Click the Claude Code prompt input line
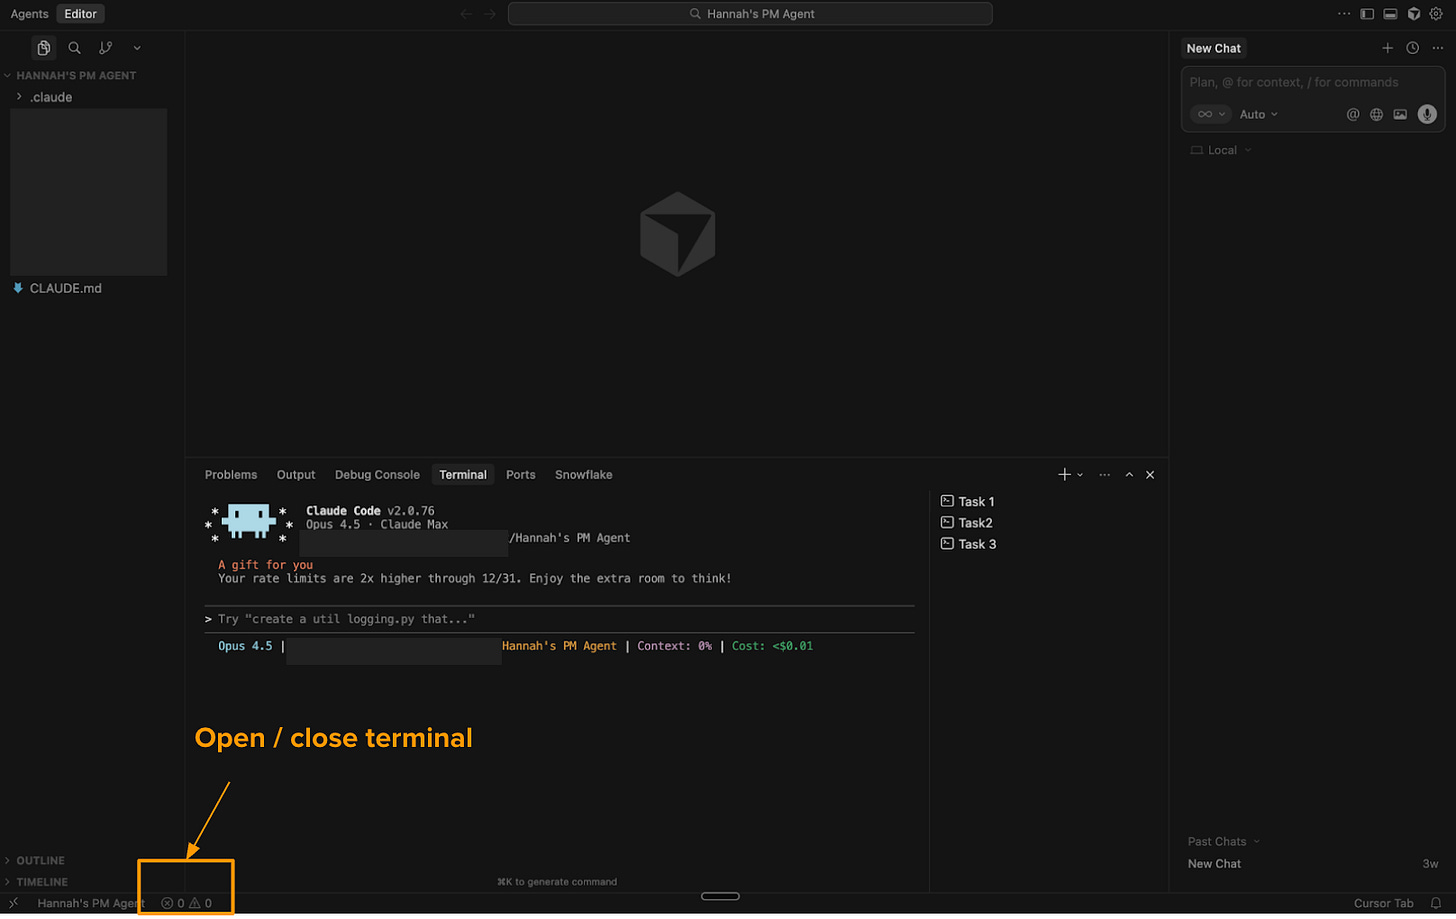Screen dimensions: 1456x919 pos(560,619)
